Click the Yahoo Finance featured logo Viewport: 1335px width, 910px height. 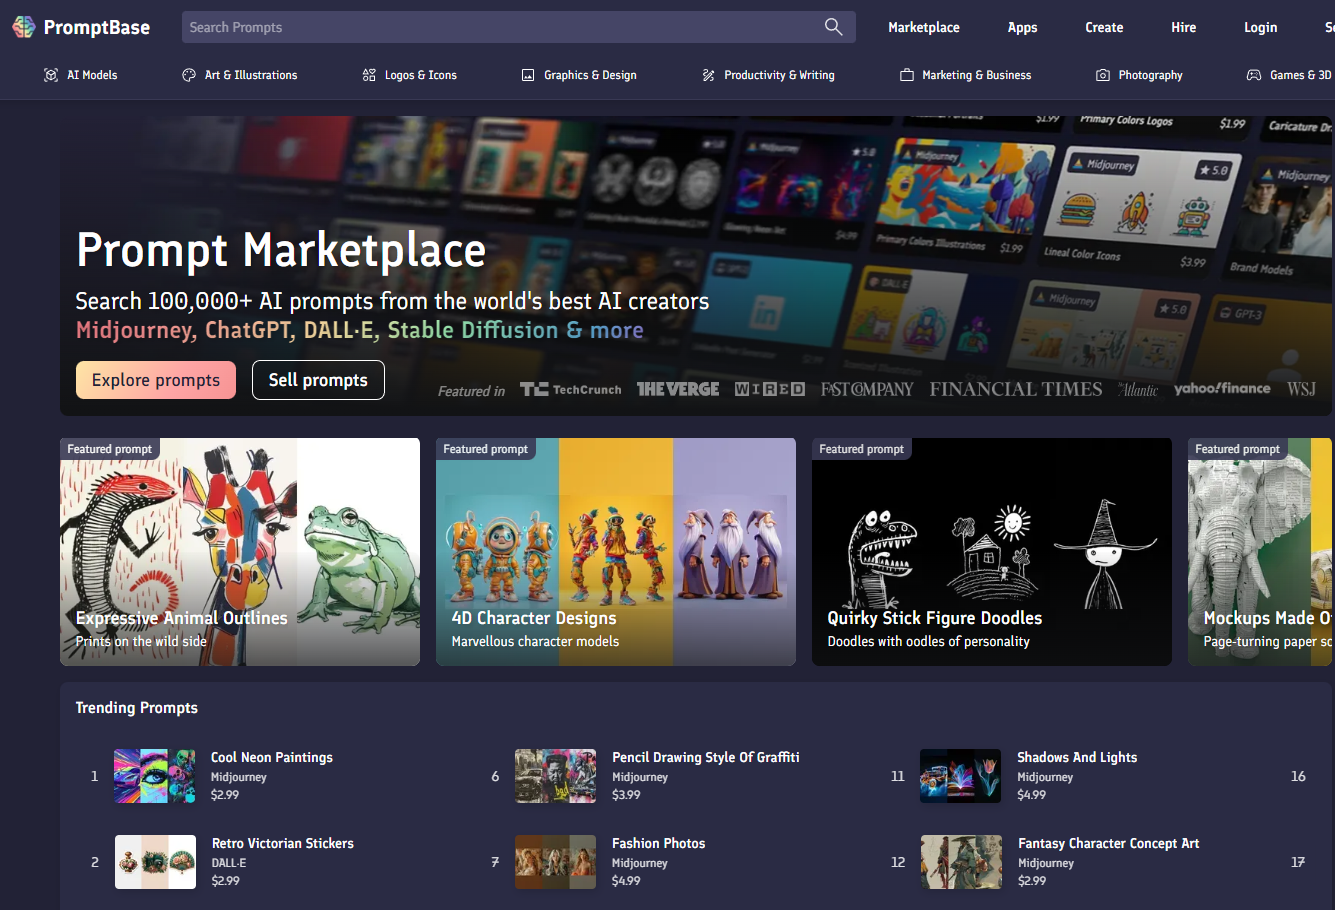tap(1222, 389)
